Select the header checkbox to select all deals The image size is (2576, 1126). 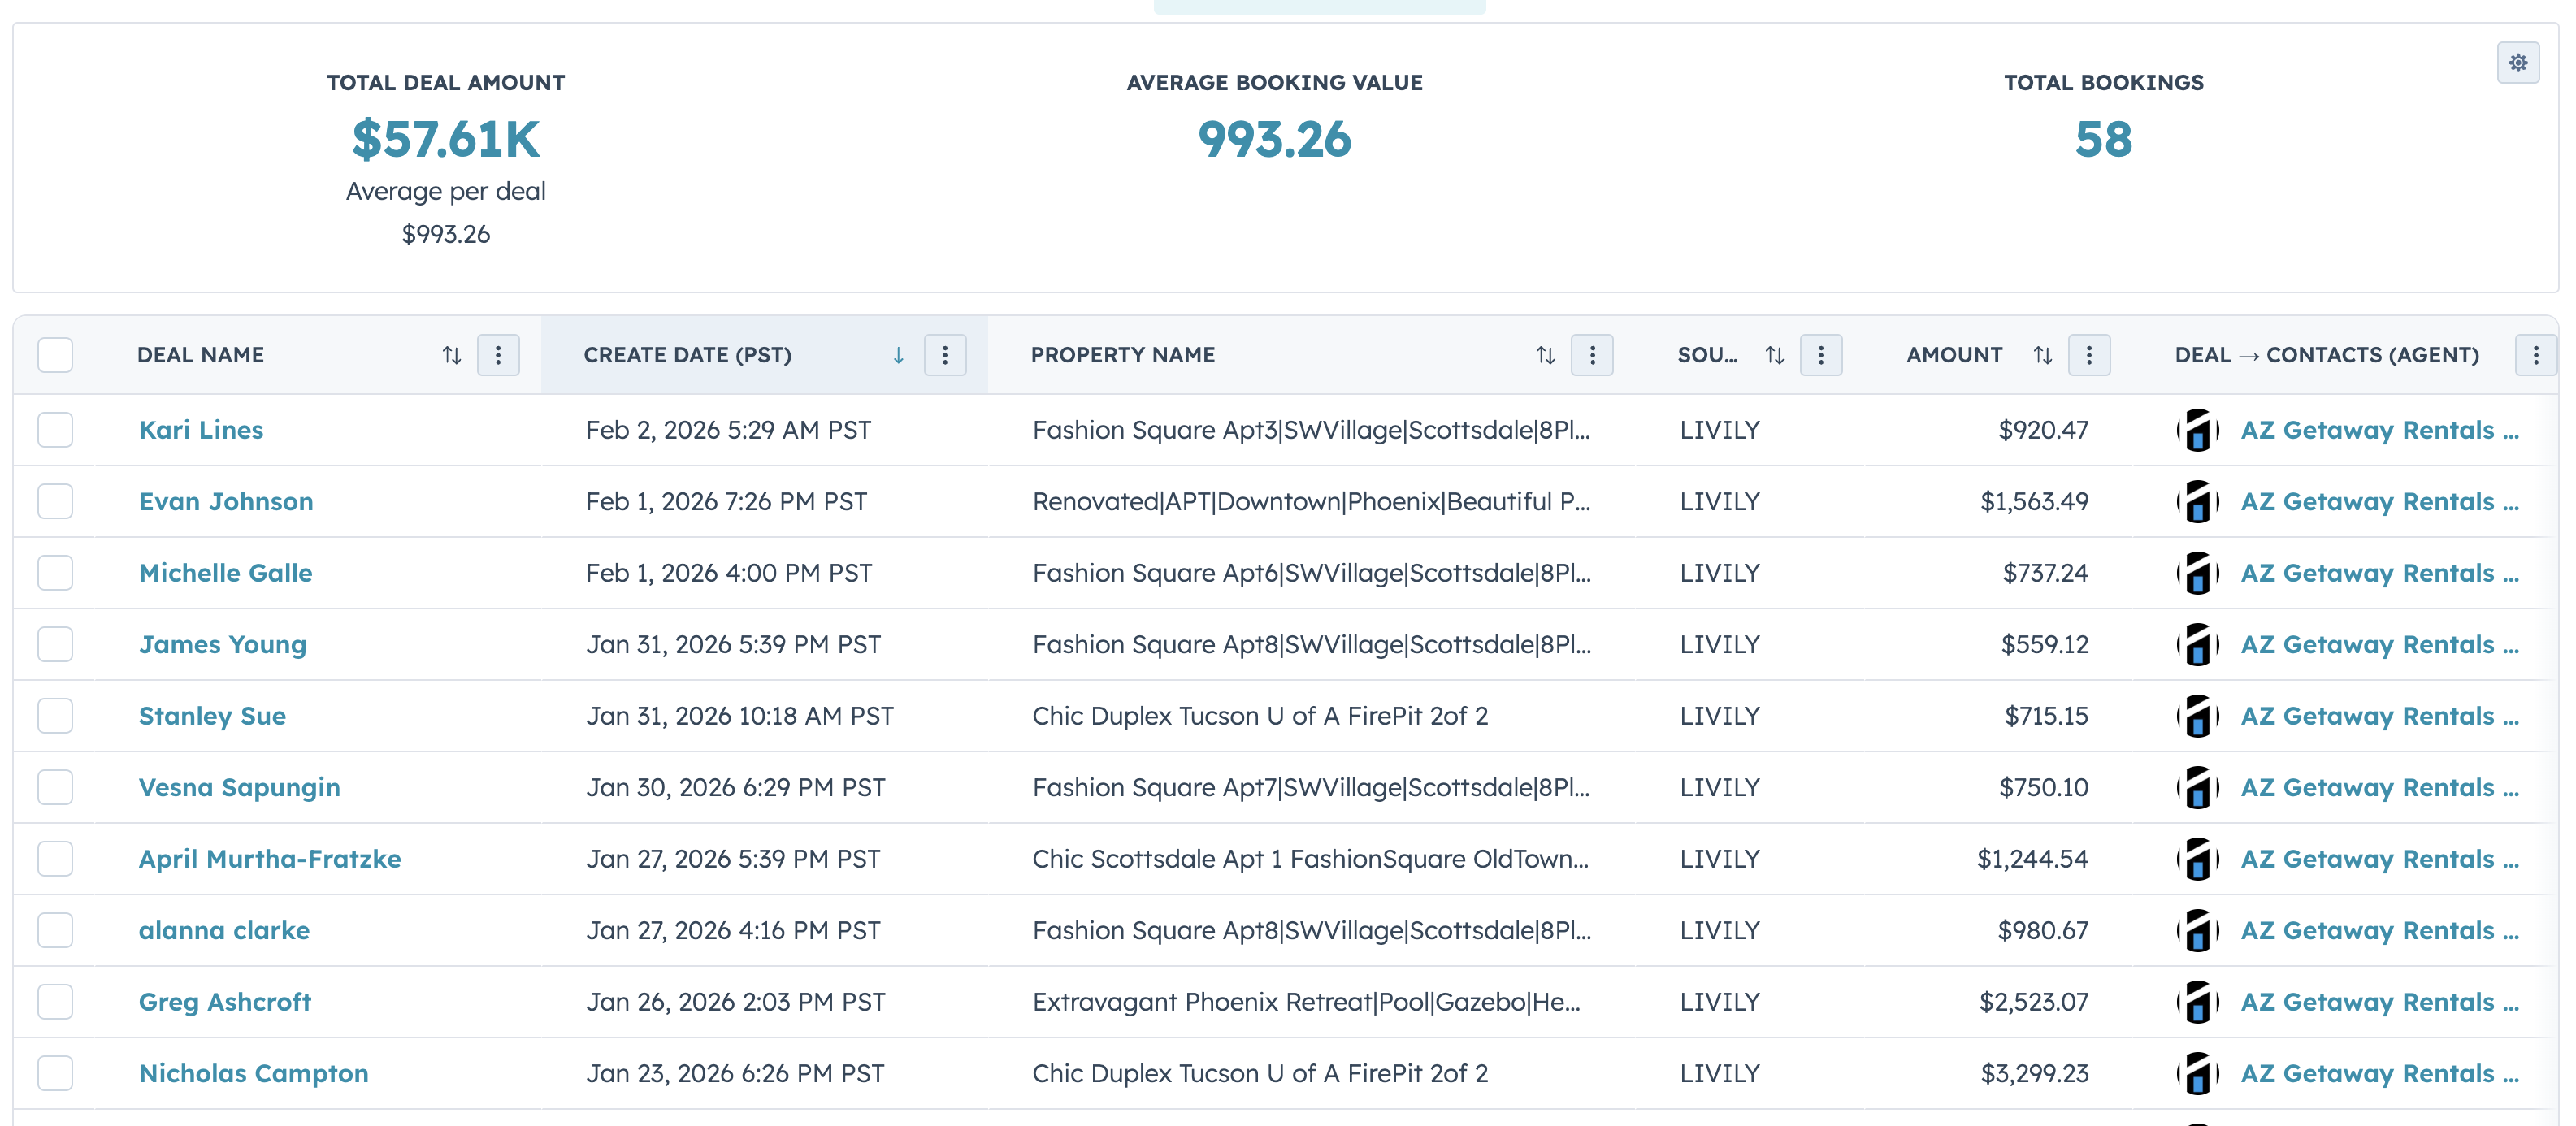55,355
